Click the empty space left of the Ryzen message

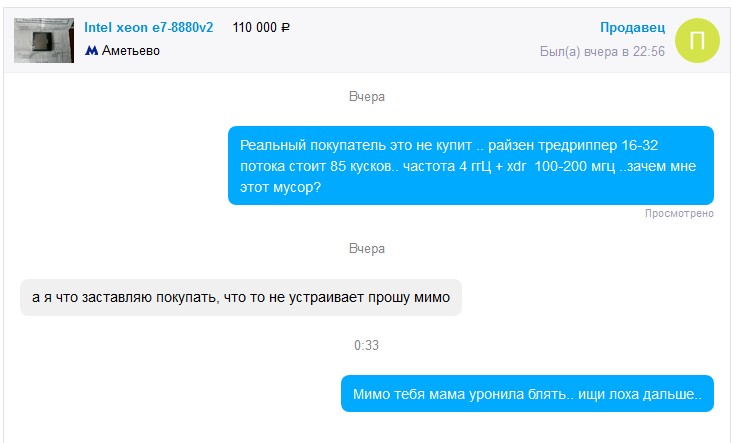click(x=115, y=166)
